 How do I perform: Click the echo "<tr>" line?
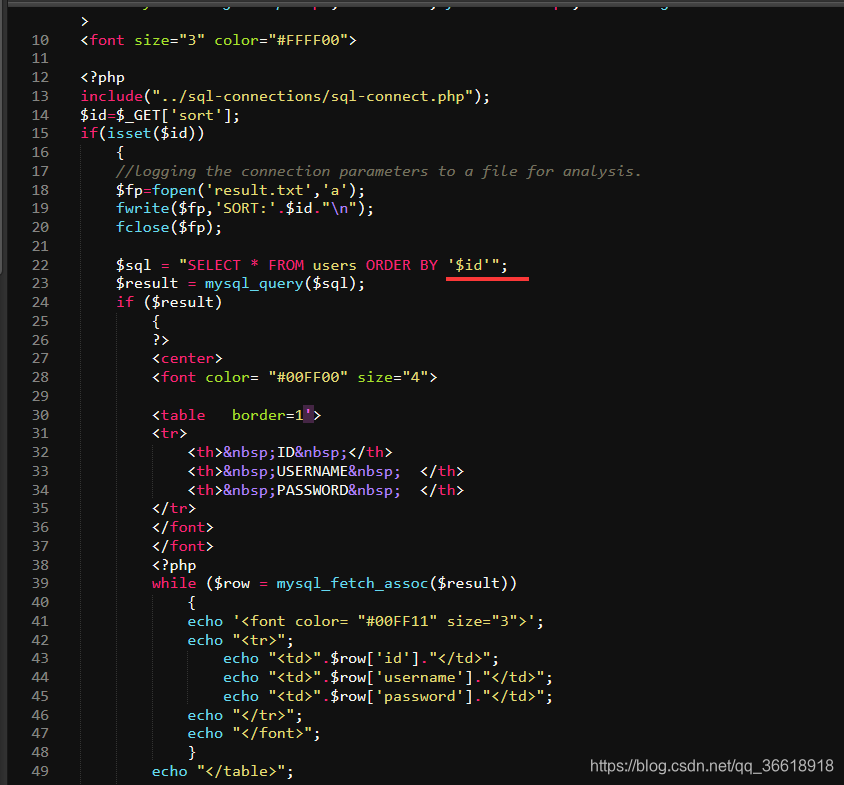coord(240,641)
